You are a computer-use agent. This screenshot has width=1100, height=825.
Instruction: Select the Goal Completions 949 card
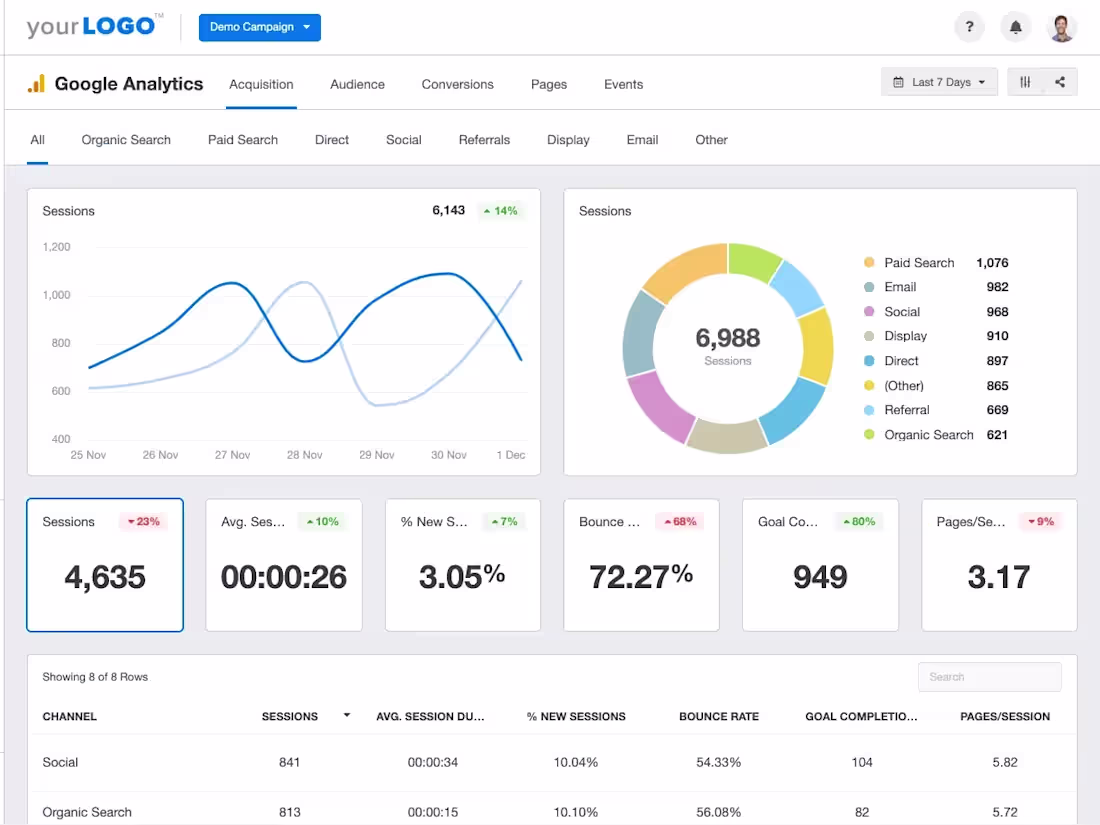tap(820, 565)
